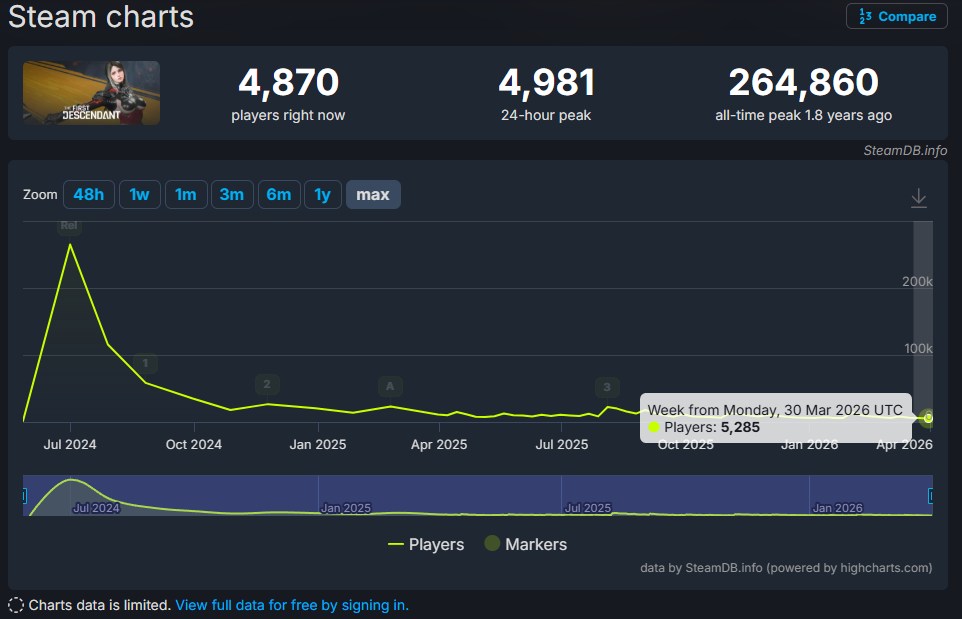962x619 pixels.
Task: Select the 1y zoom range
Action: [x=322, y=194]
